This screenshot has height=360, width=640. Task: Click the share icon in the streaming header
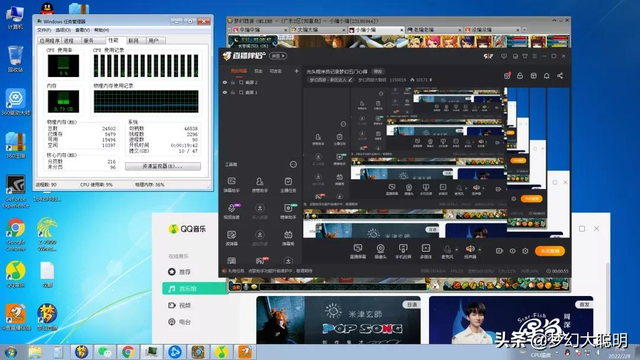pyautogui.click(x=560, y=76)
